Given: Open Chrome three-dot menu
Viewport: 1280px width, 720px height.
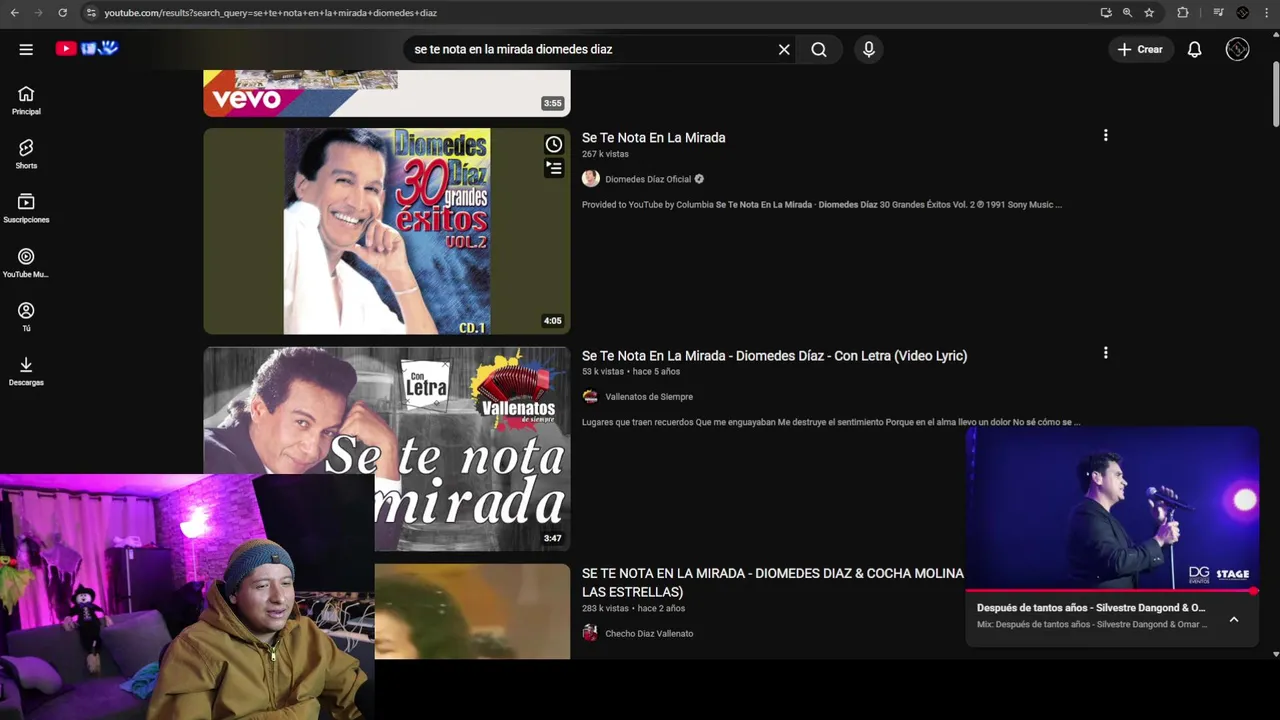Looking at the screenshot, I should pos(1267,13).
